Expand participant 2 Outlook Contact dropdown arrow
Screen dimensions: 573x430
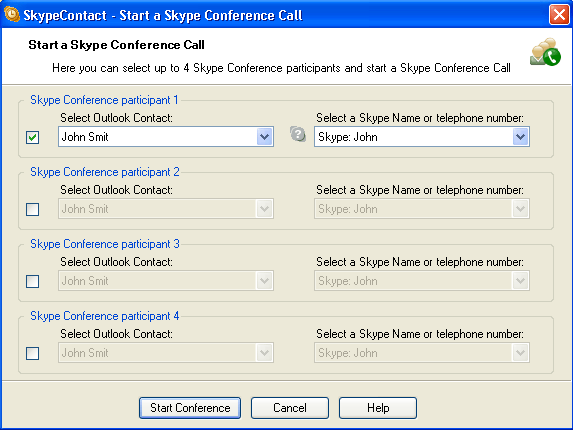[265, 209]
